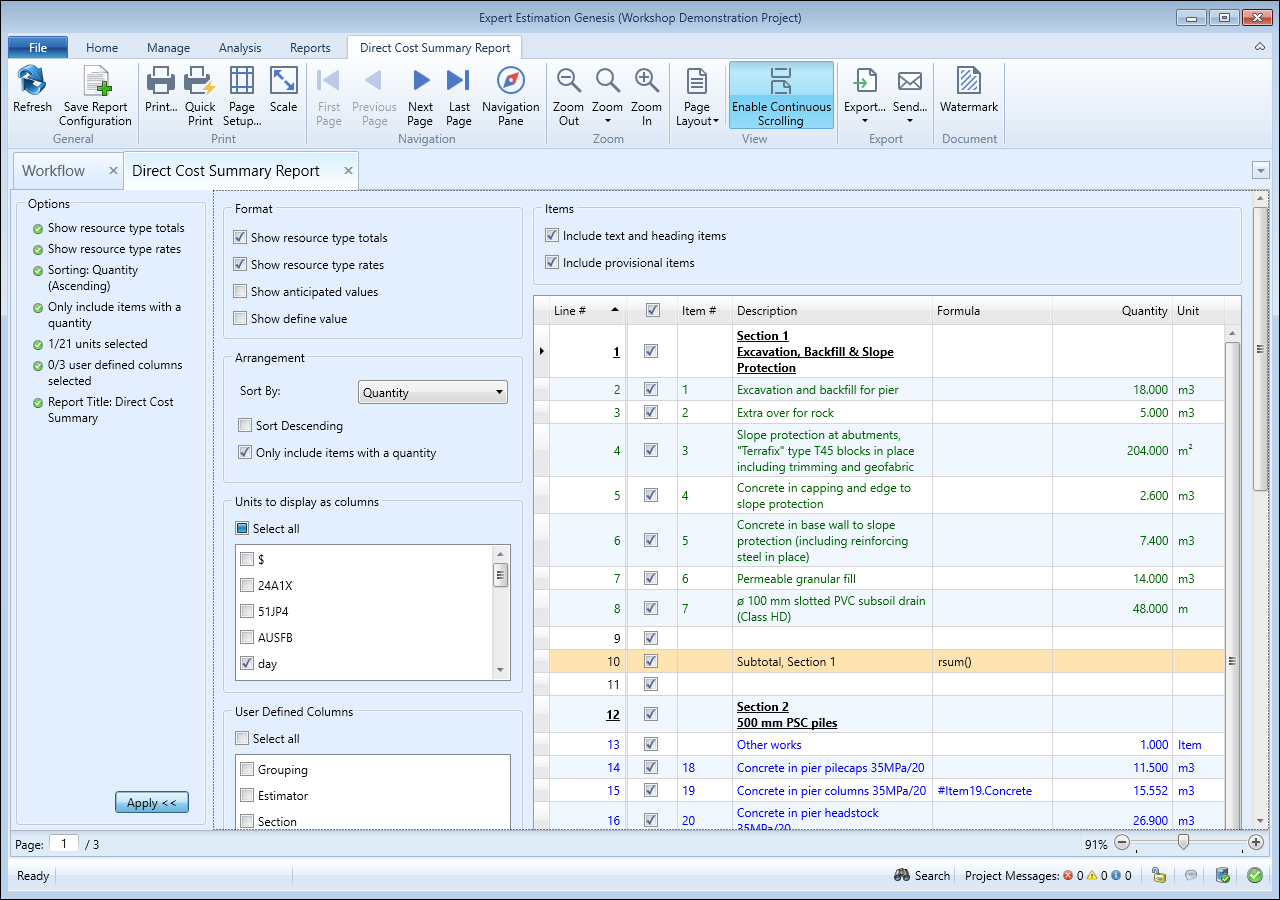1280x900 pixels.
Task: Click the Watermark icon
Action: point(968,82)
